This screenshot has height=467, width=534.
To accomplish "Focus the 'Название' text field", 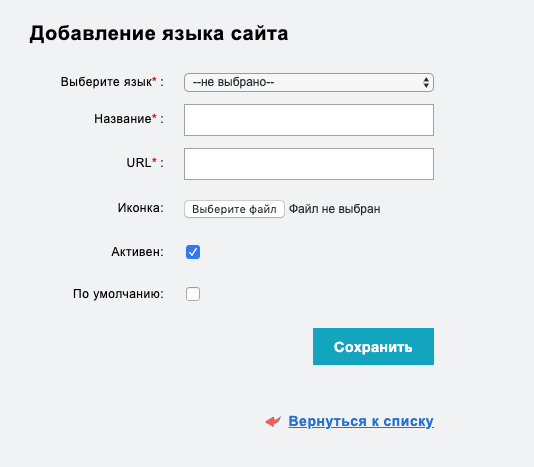I will 309,120.
